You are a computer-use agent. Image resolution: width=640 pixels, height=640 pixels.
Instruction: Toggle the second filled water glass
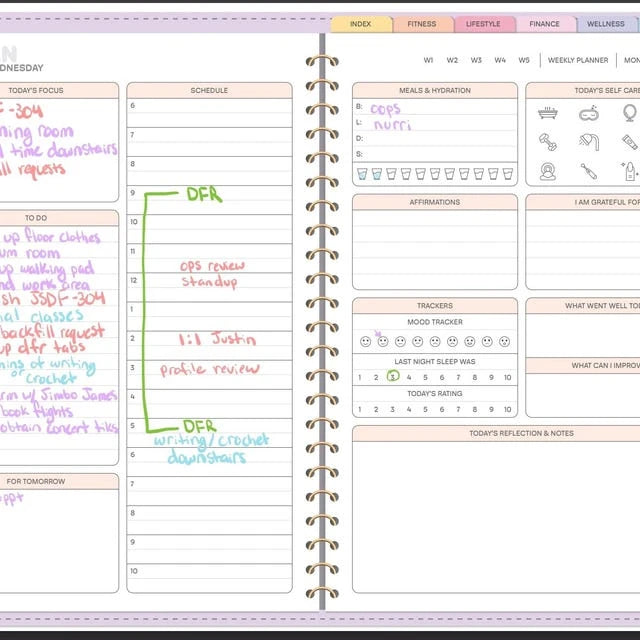(377, 174)
